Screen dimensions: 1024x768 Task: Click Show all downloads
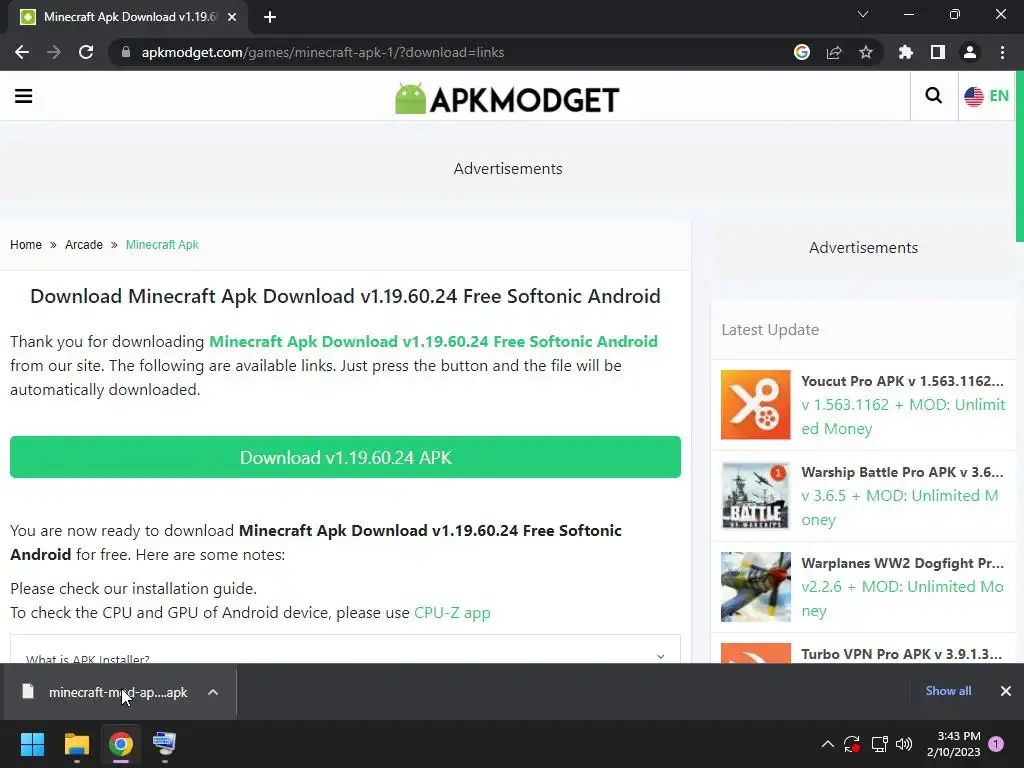click(x=948, y=691)
